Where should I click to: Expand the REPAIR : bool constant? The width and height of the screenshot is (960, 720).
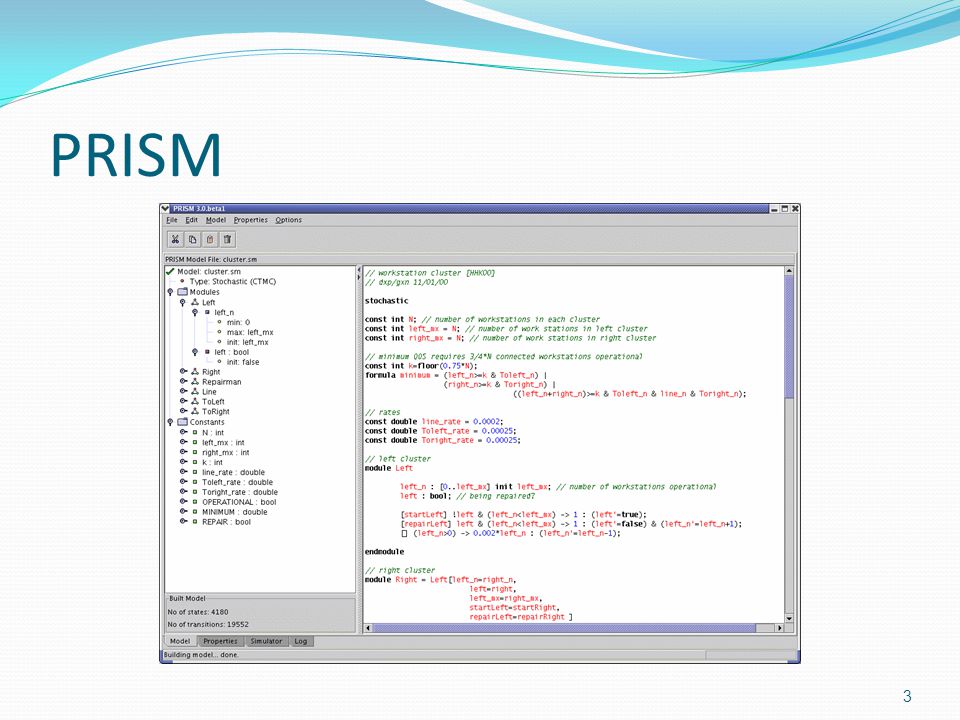click(183, 522)
